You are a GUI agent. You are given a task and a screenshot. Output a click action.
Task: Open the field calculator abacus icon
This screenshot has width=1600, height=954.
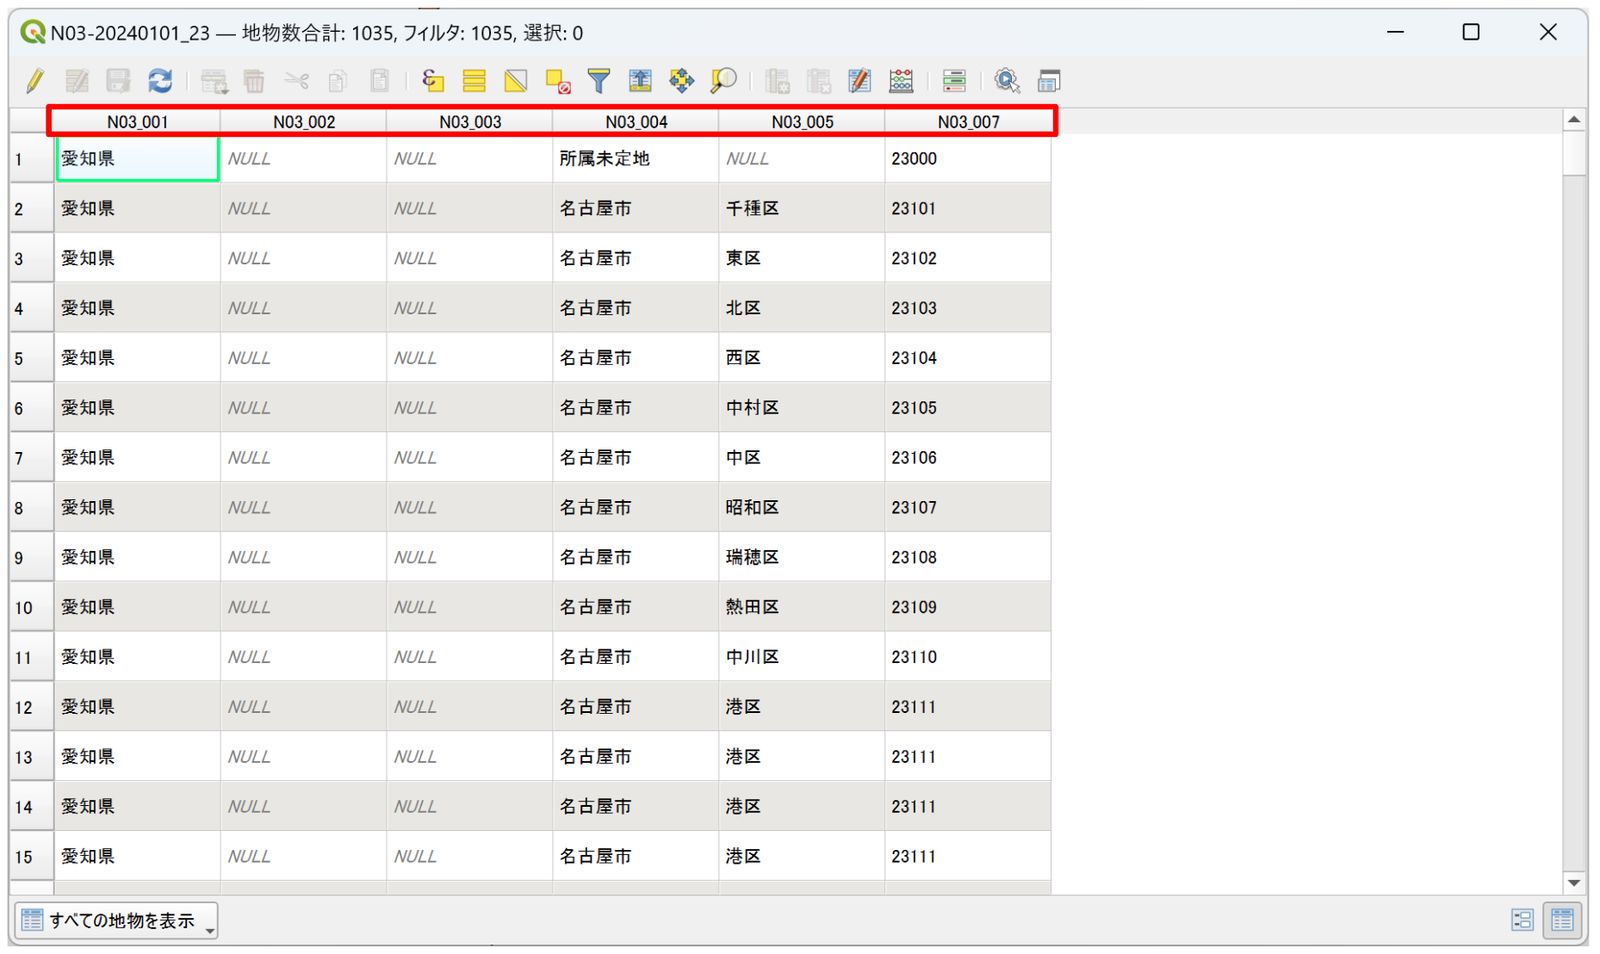point(902,81)
